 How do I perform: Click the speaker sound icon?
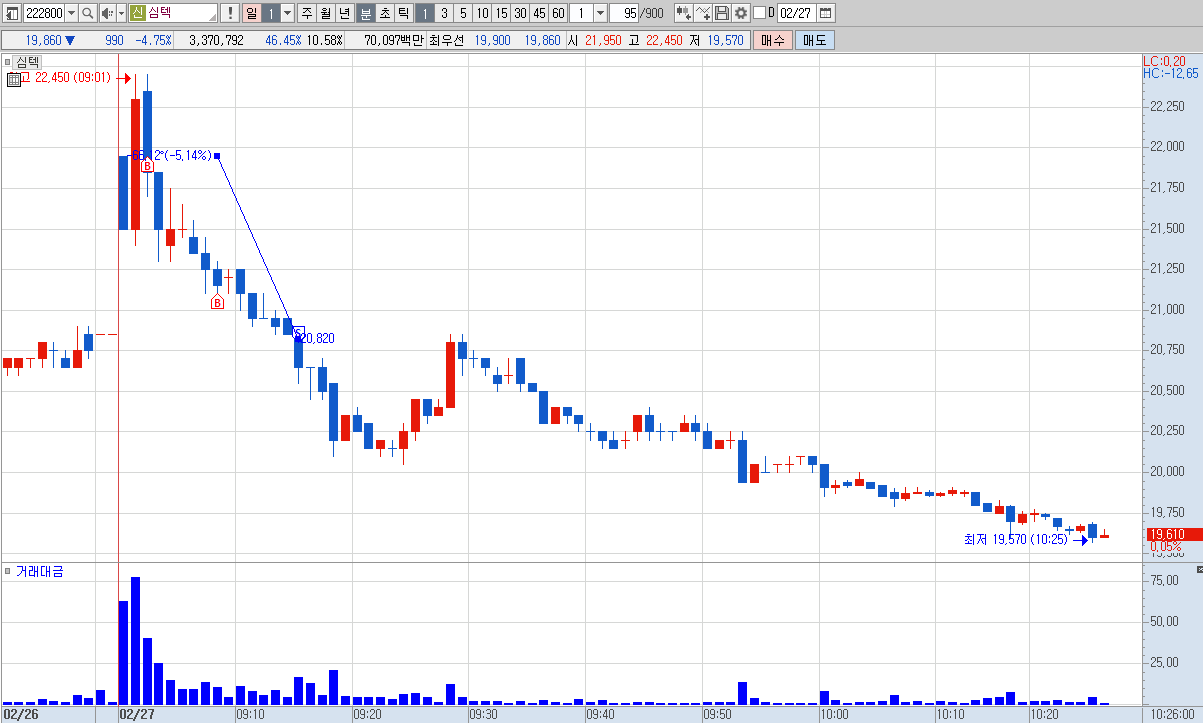[x=107, y=13]
